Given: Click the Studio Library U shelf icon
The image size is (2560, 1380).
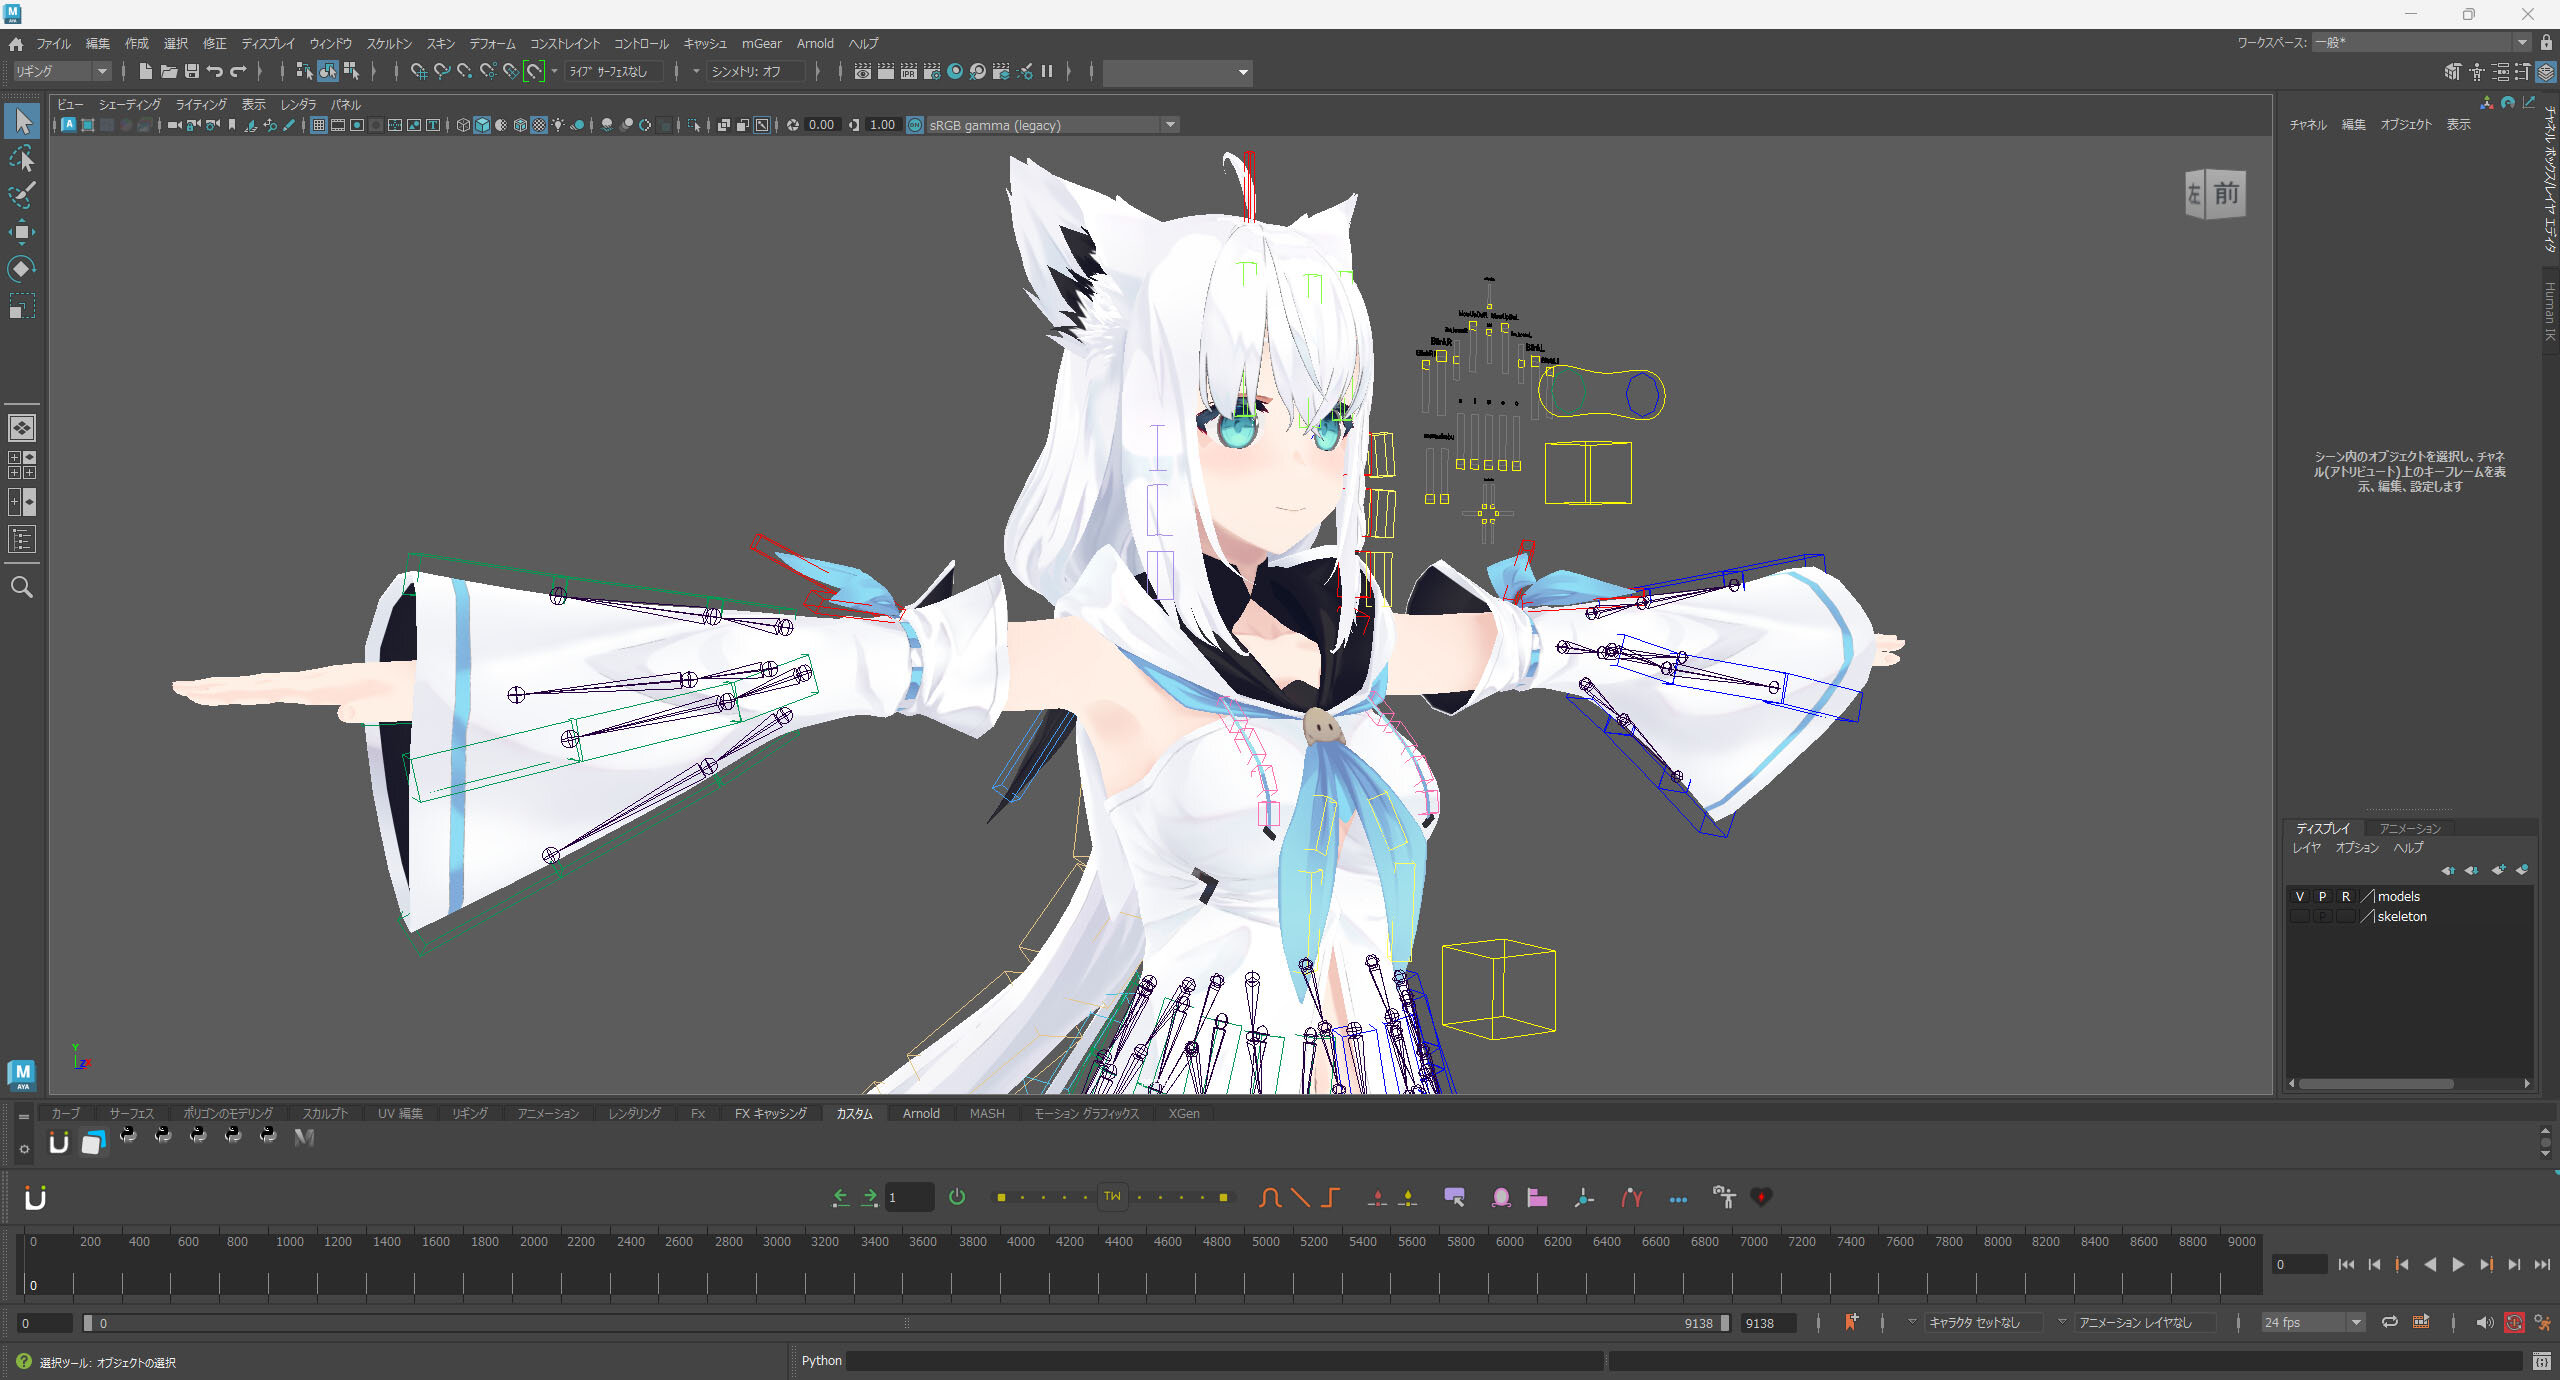Looking at the screenshot, I should pyautogui.click(x=58, y=1141).
